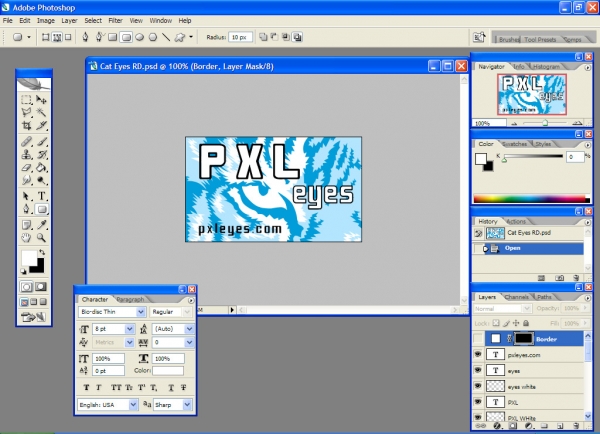Select the Magic Wand tool
Viewport: 600px width, 434px height.
pos(41,112)
